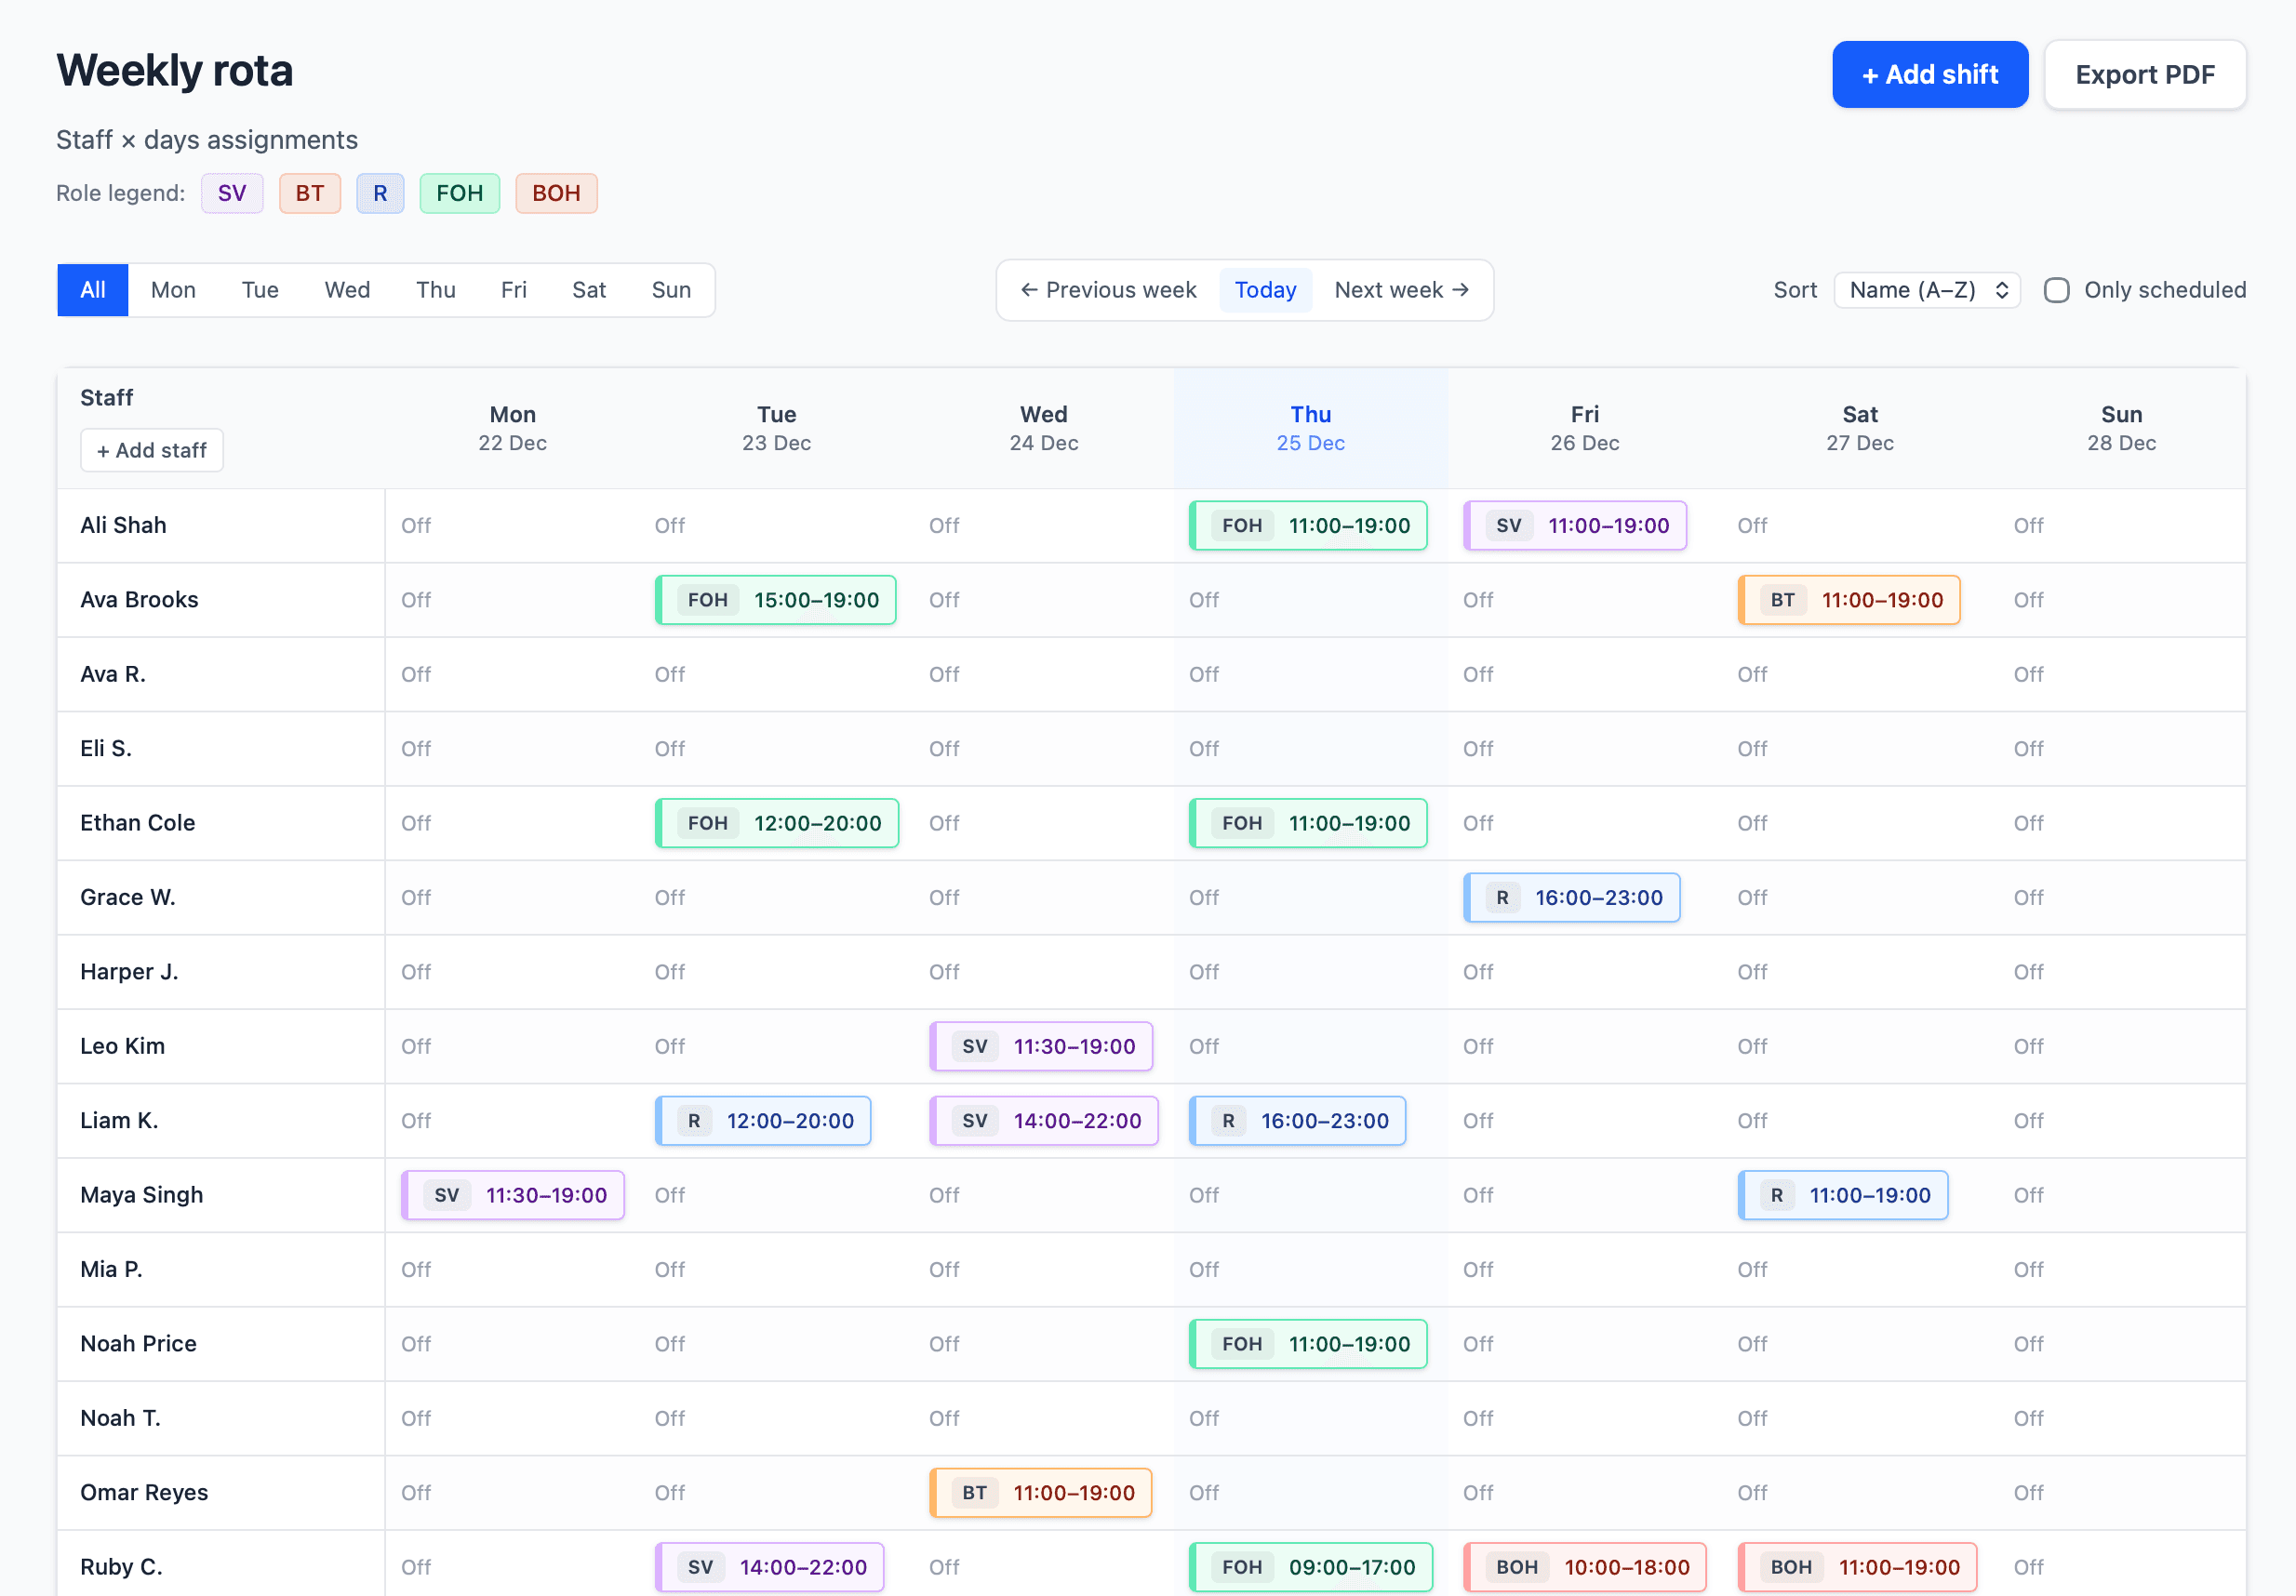Click the BOH role legend chip
This screenshot has width=2296, height=1596.
click(x=556, y=193)
